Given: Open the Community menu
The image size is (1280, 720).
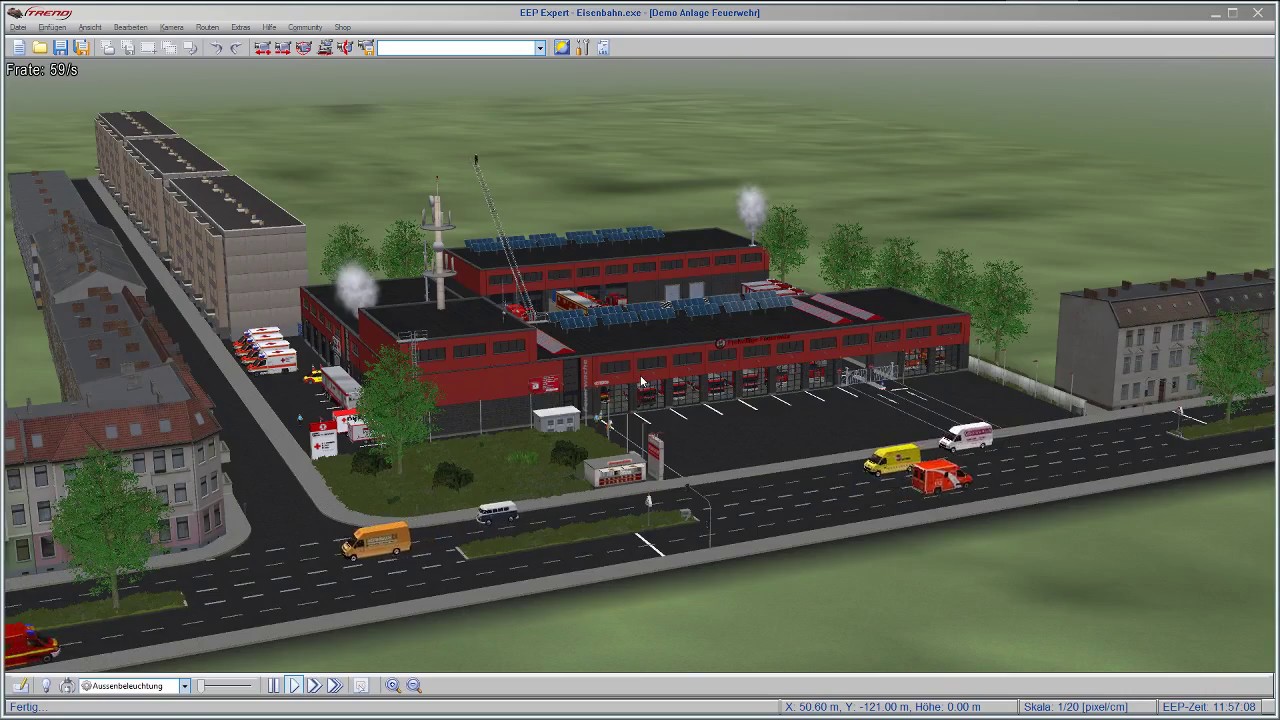Looking at the screenshot, I should 305,27.
